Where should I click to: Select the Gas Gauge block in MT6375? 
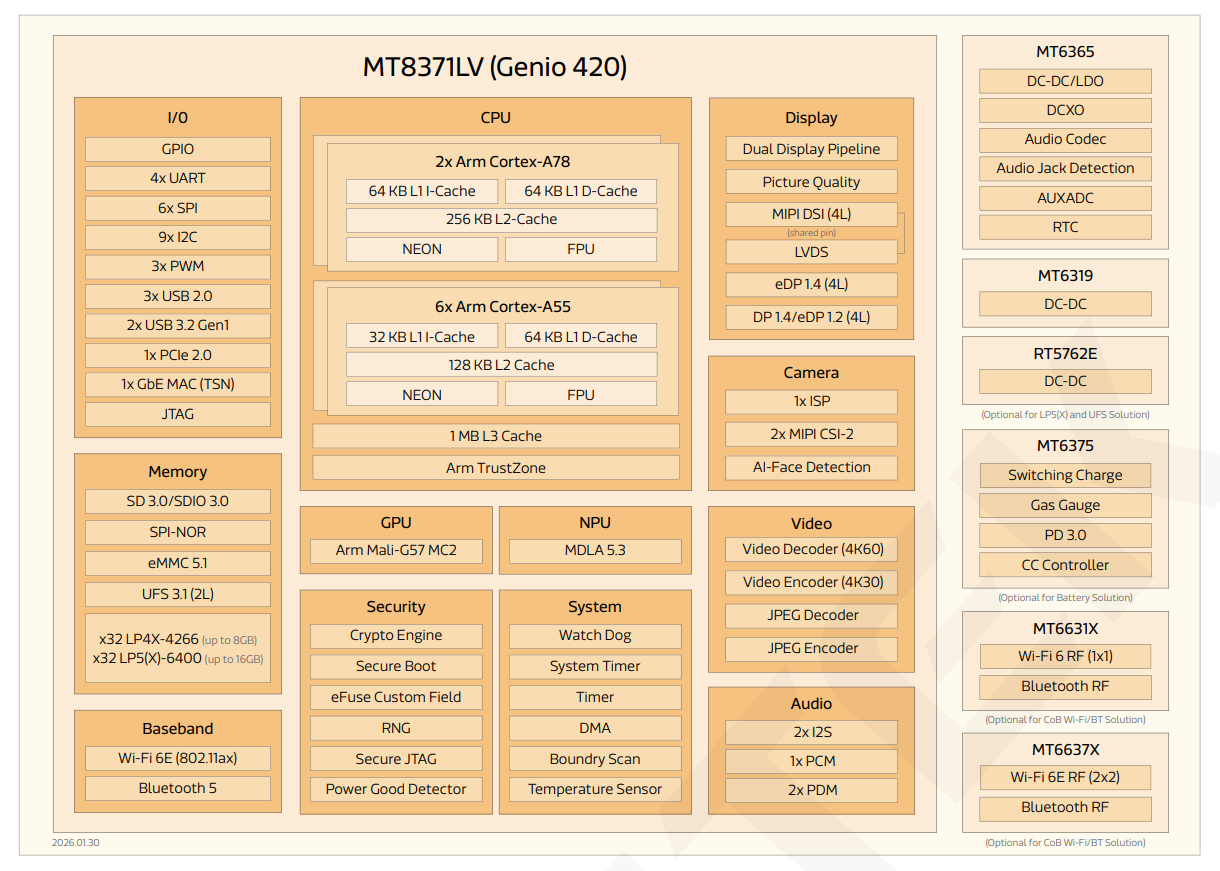click(1065, 505)
